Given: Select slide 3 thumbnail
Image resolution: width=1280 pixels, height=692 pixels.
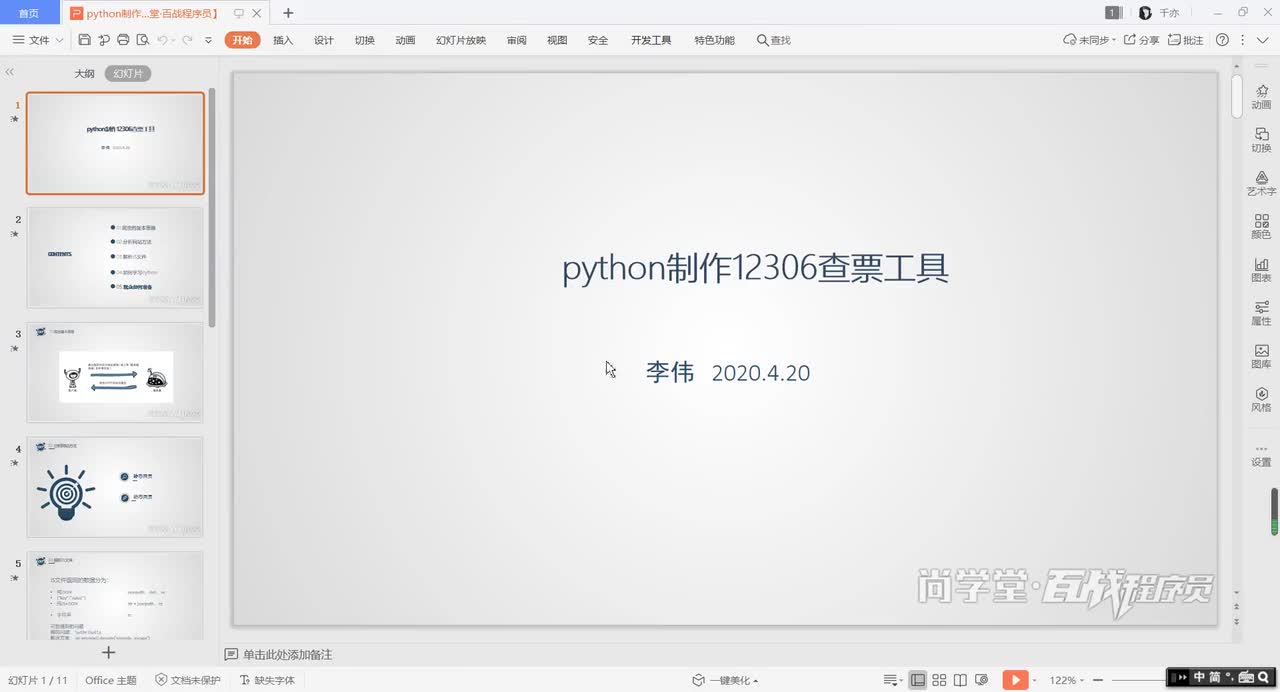Looking at the screenshot, I should click(115, 372).
